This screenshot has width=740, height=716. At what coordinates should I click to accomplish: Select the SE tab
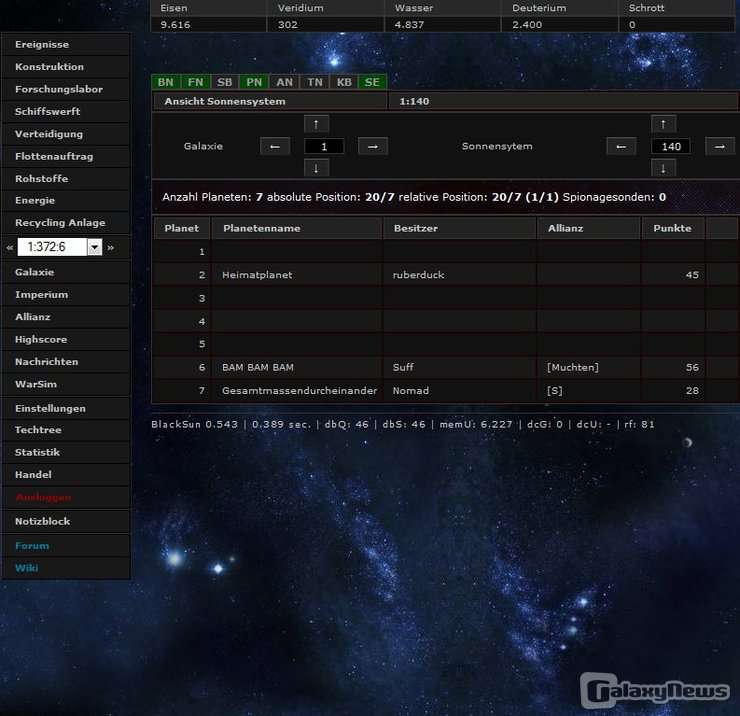[372, 82]
